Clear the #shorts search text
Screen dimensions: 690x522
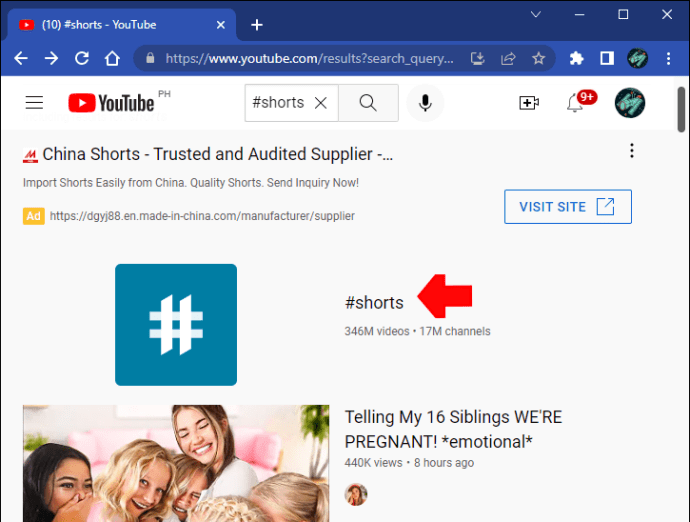(x=321, y=102)
